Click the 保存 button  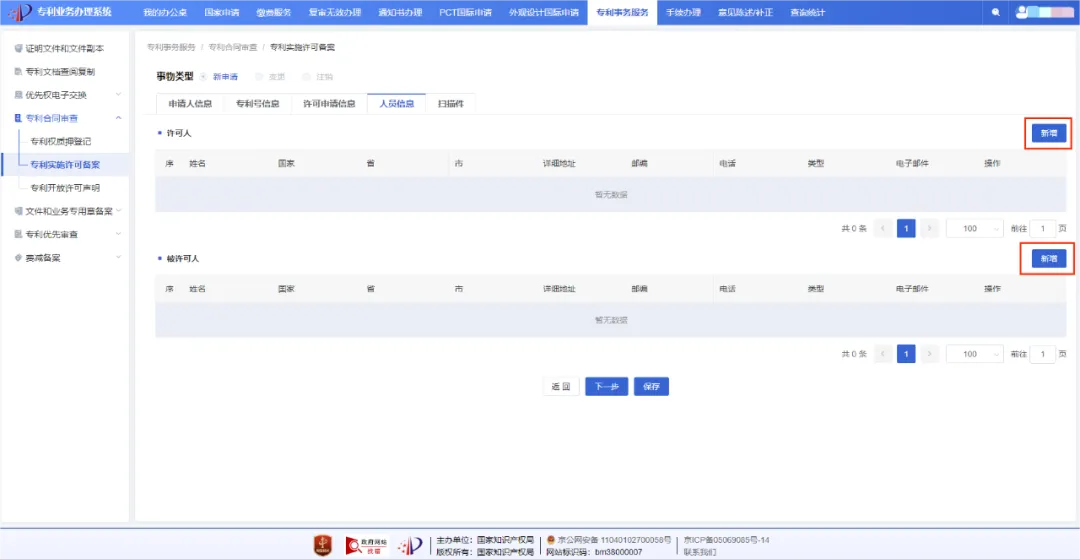652,387
